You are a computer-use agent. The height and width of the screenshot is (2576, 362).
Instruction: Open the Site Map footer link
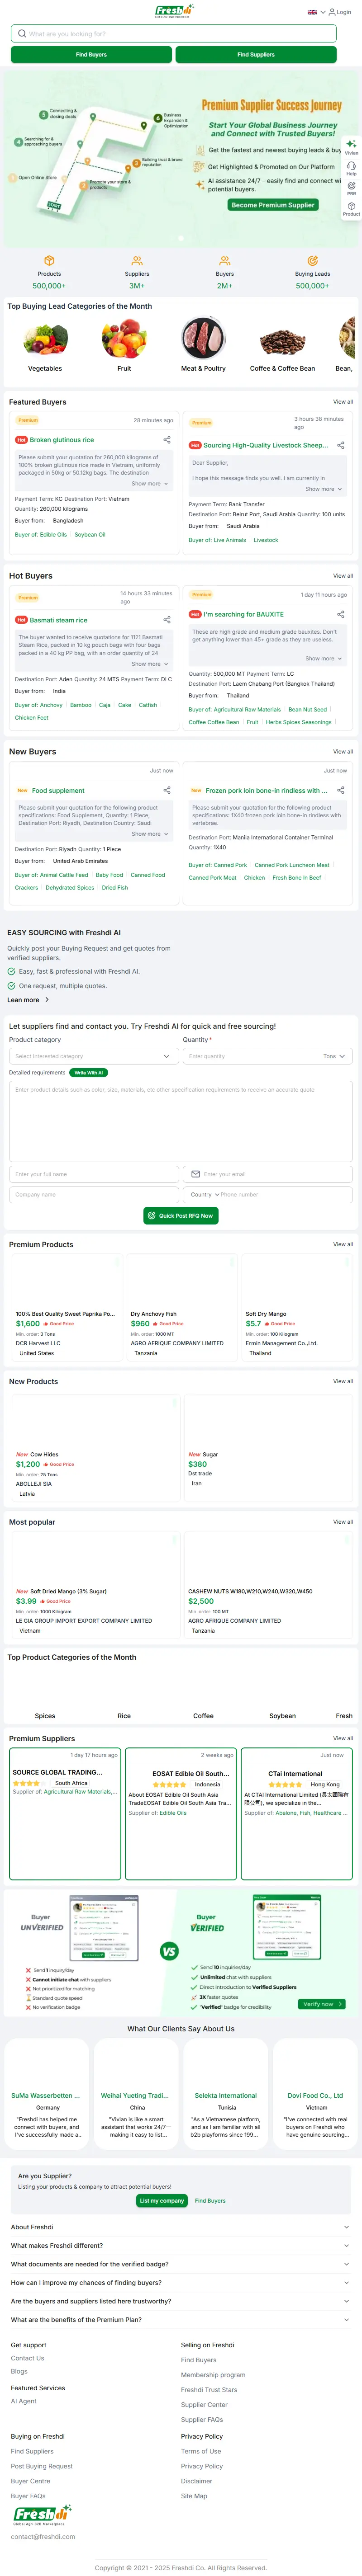194,2496
